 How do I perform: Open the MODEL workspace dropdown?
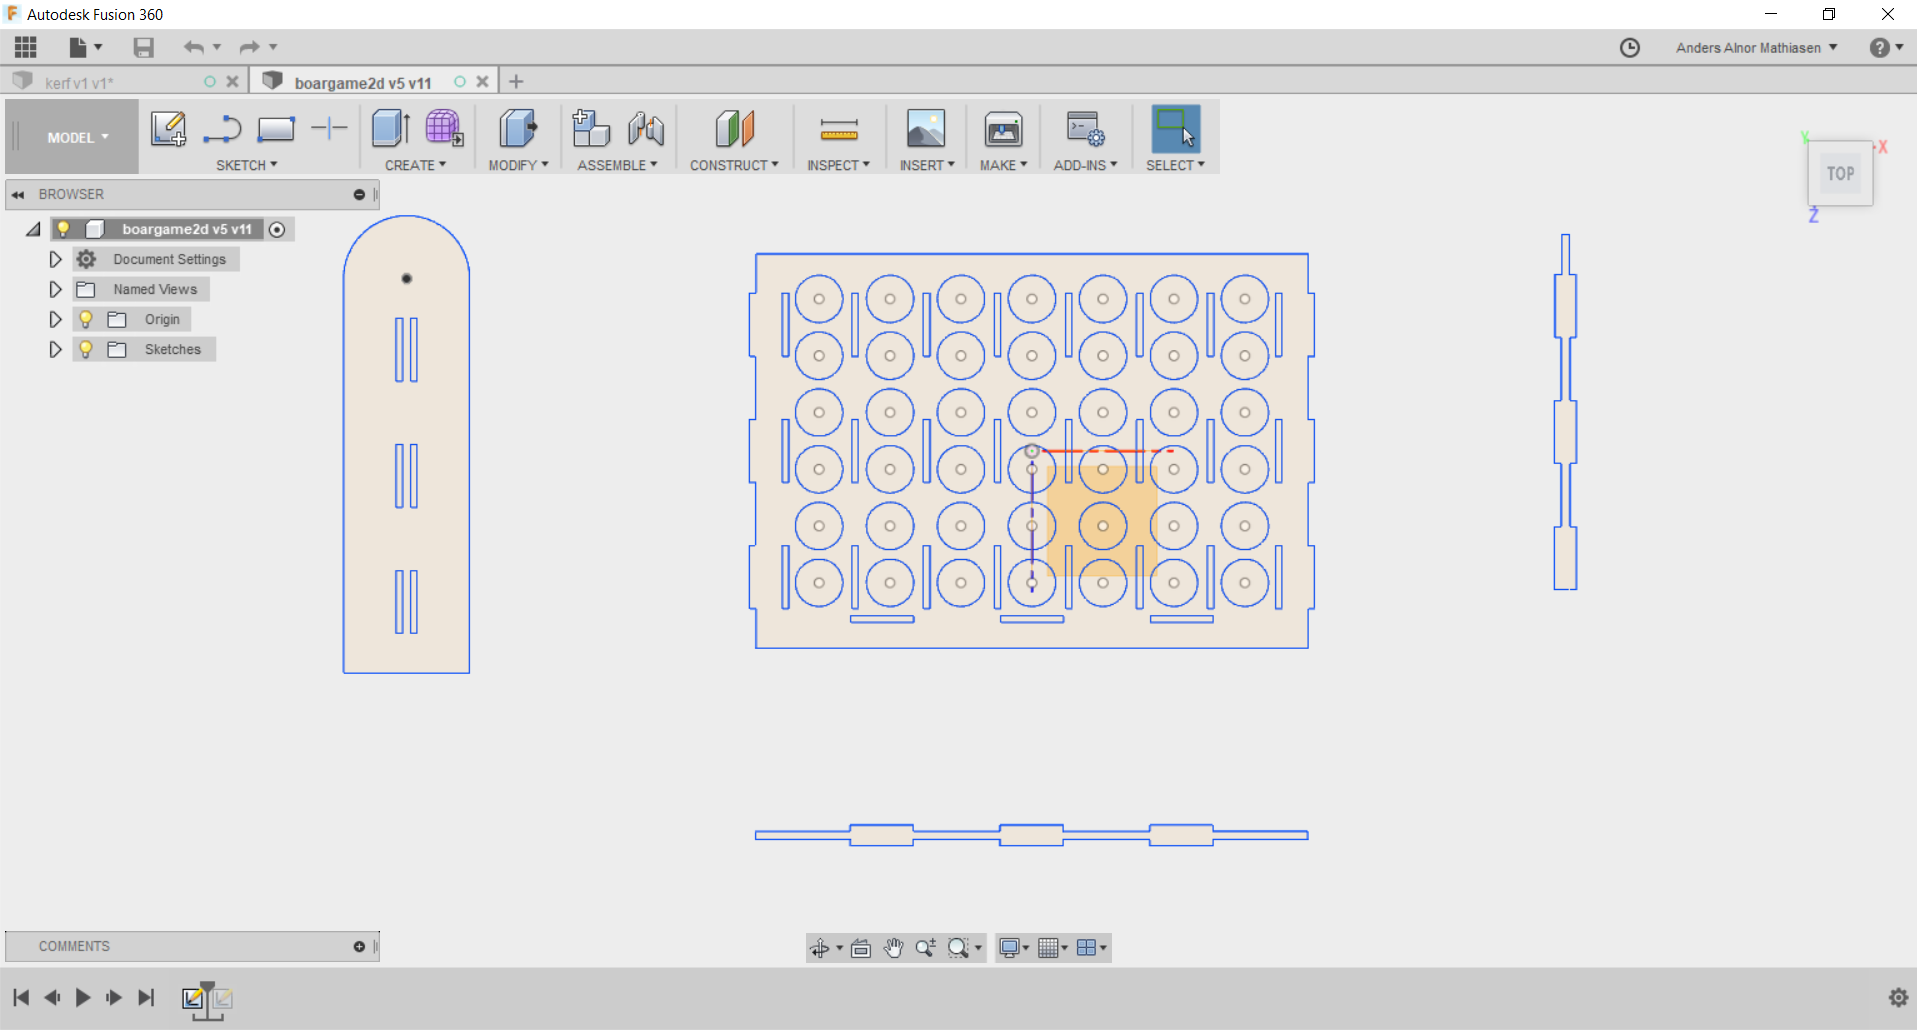point(73,137)
